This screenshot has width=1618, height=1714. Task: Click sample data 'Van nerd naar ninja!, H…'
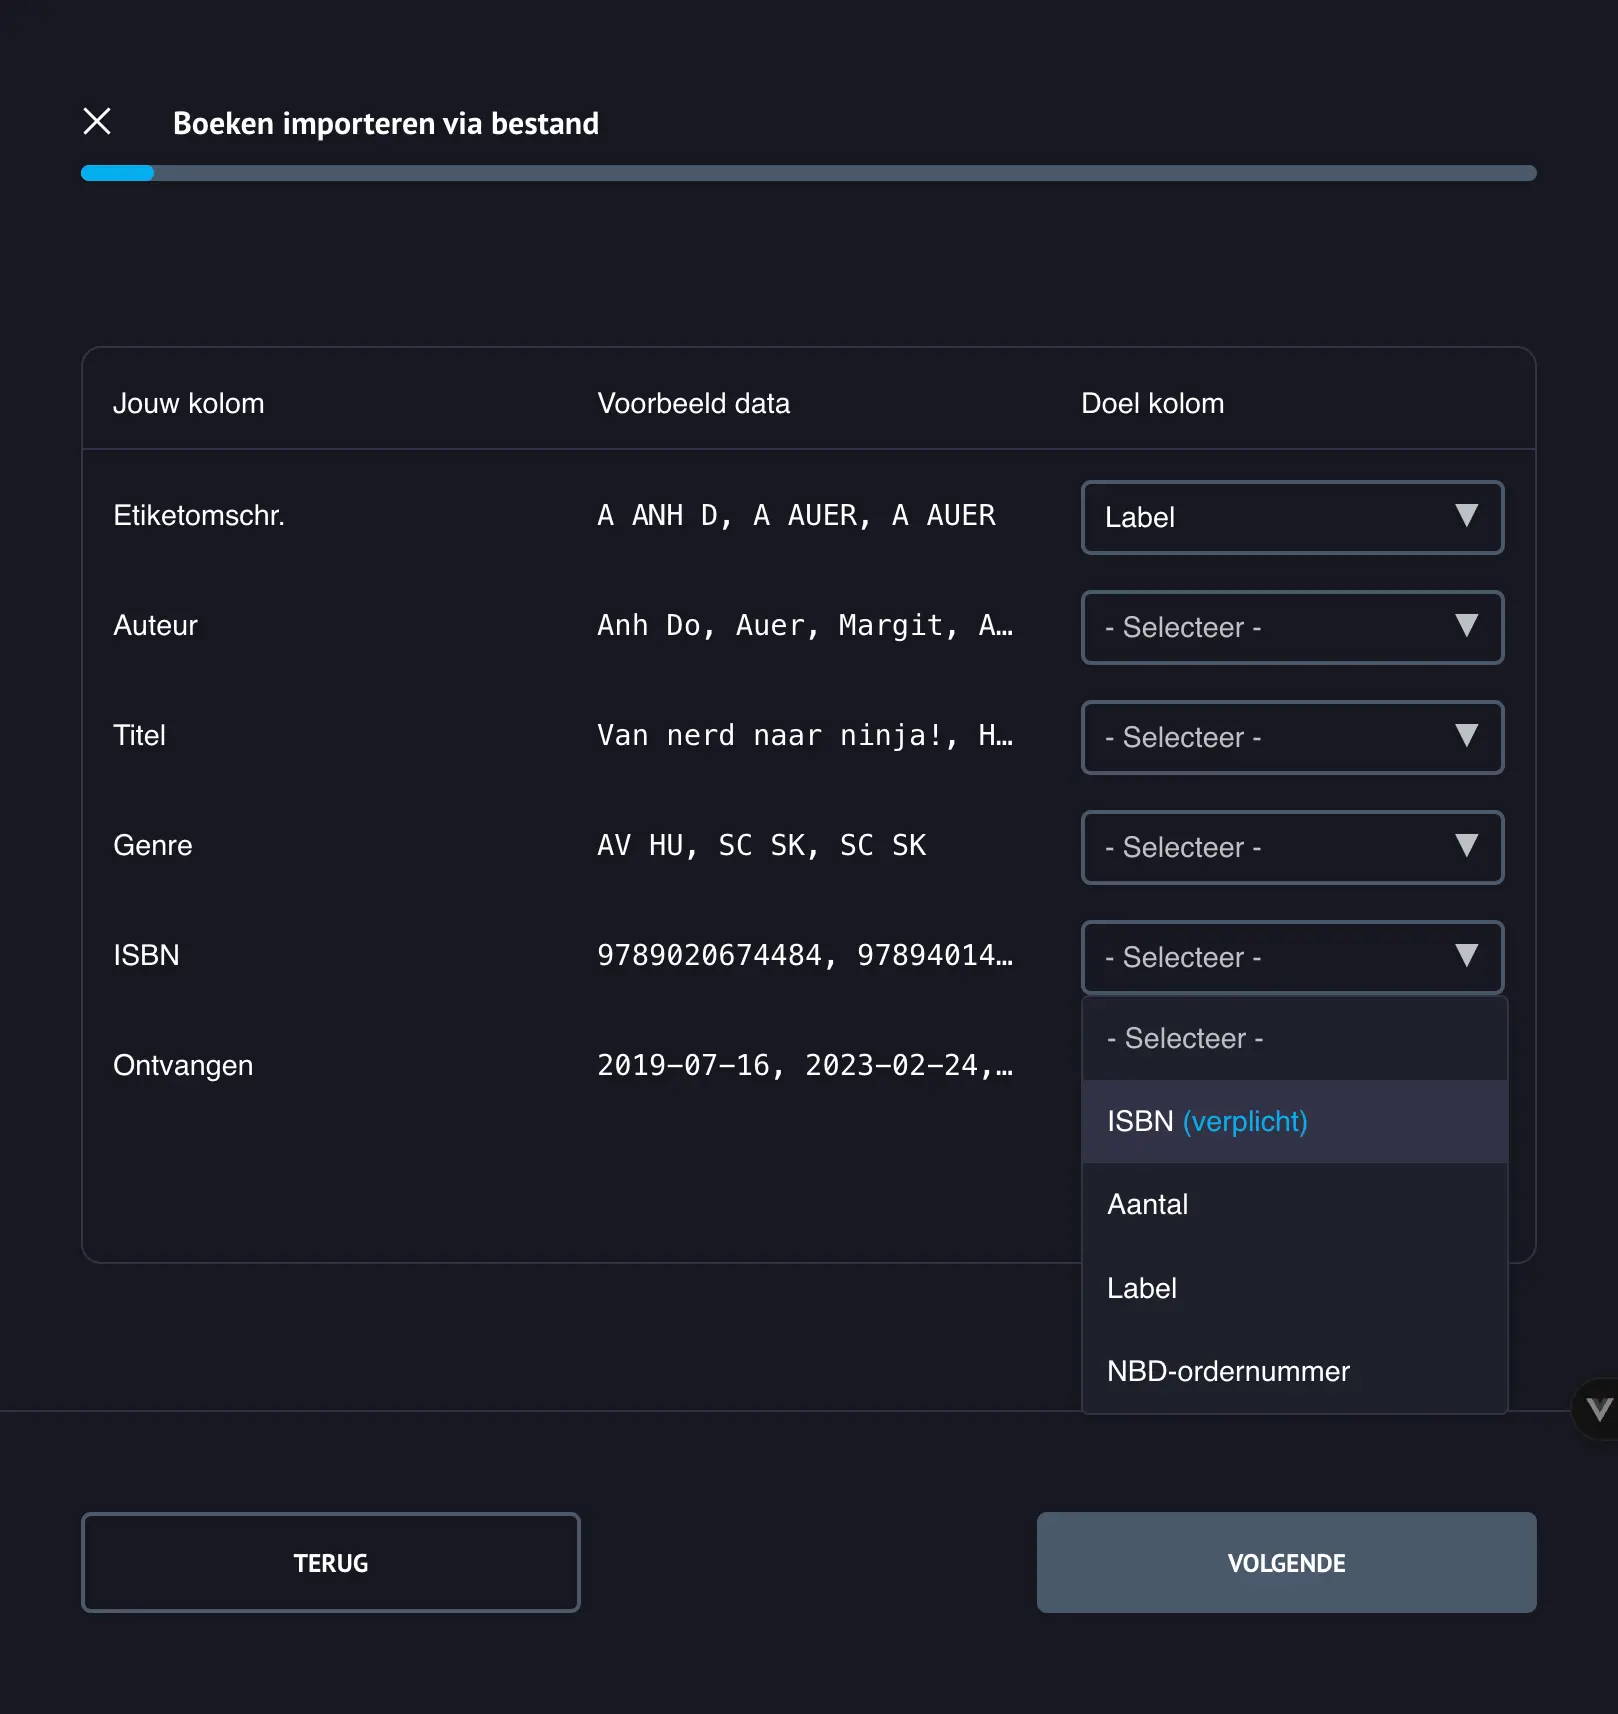click(x=805, y=736)
